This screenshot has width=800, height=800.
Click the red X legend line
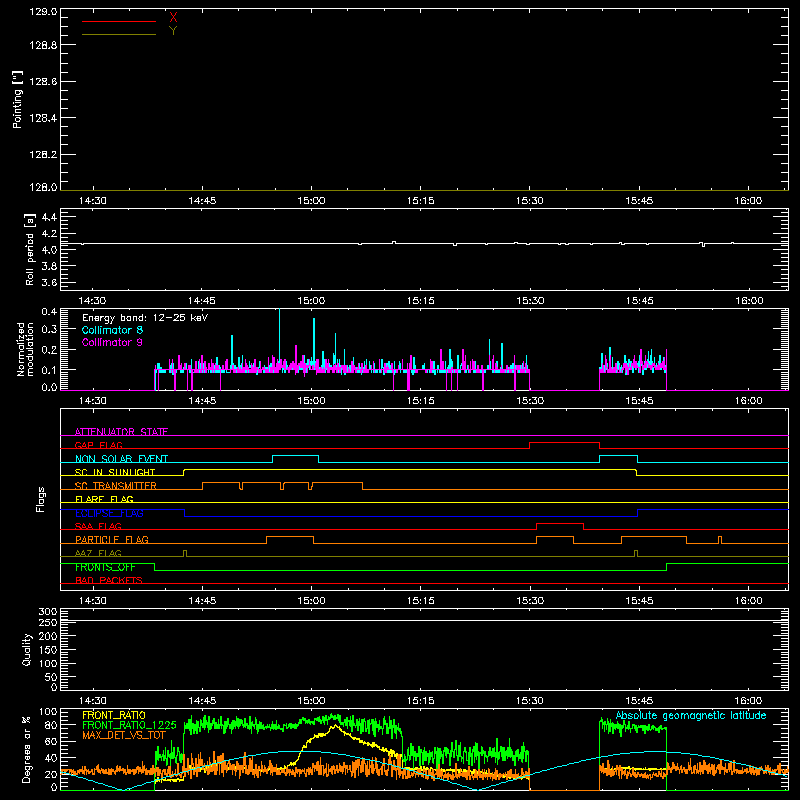[119, 21]
